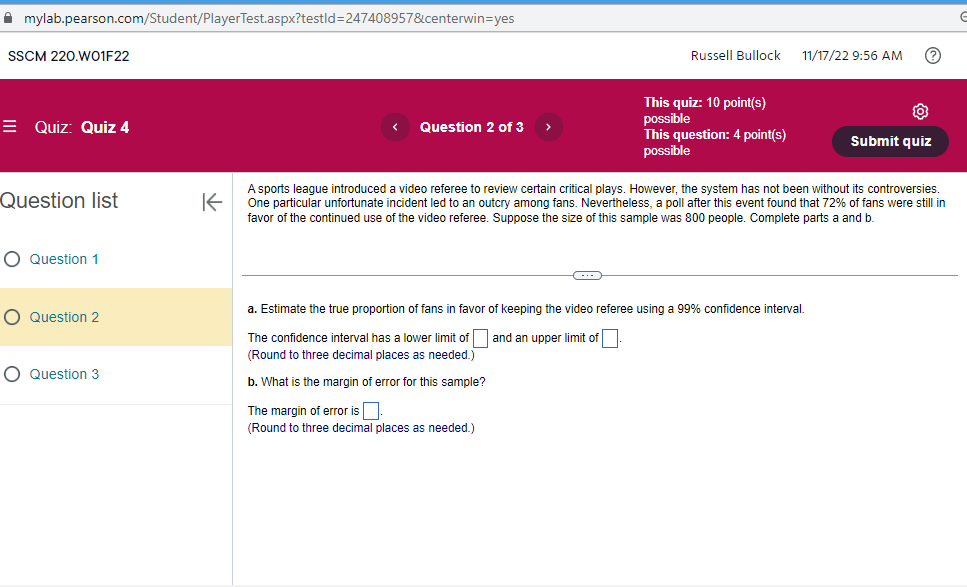Select Question 2 status circle
The image size is (967, 587).
pyautogui.click(x=12, y=317)
